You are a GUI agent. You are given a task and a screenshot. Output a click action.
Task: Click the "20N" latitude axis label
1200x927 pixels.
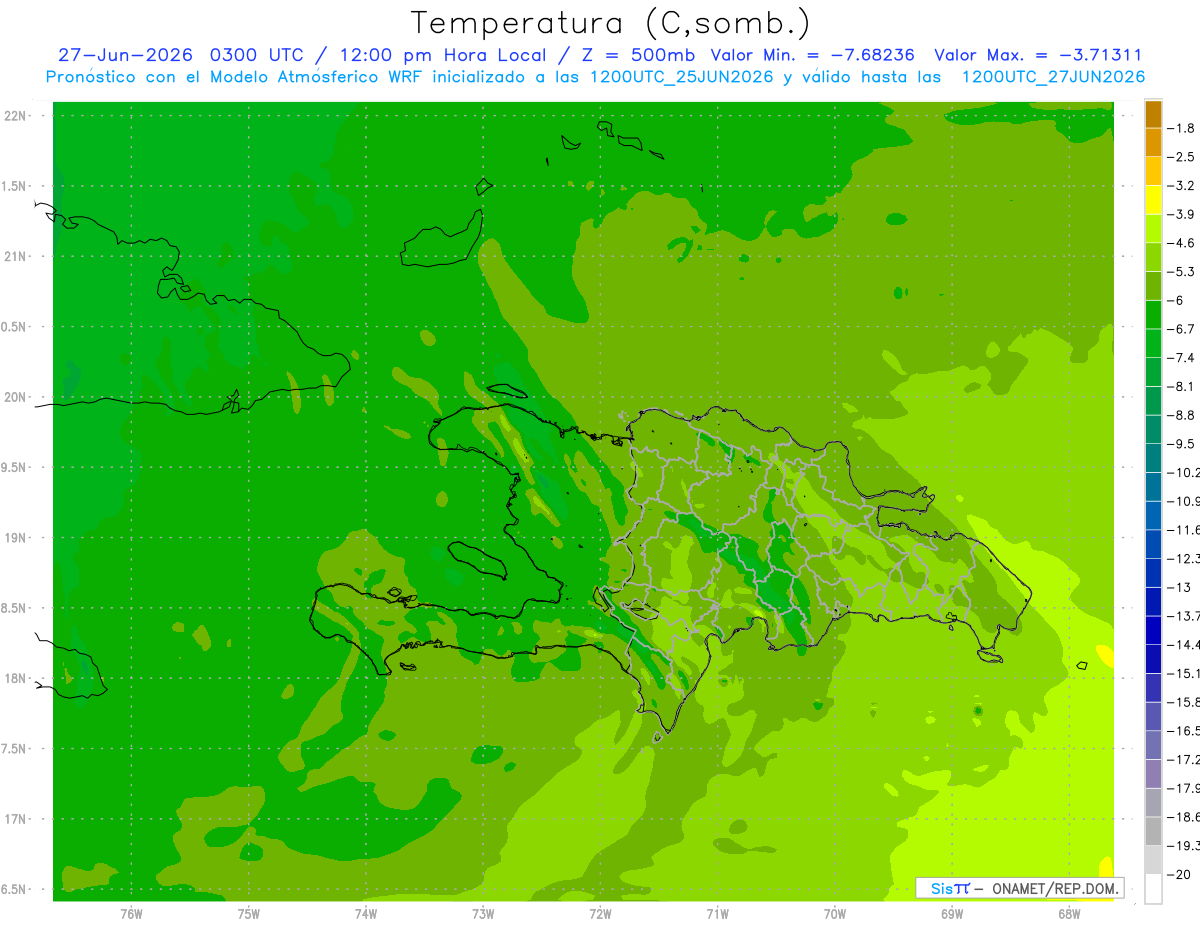[x=14, y=397]
